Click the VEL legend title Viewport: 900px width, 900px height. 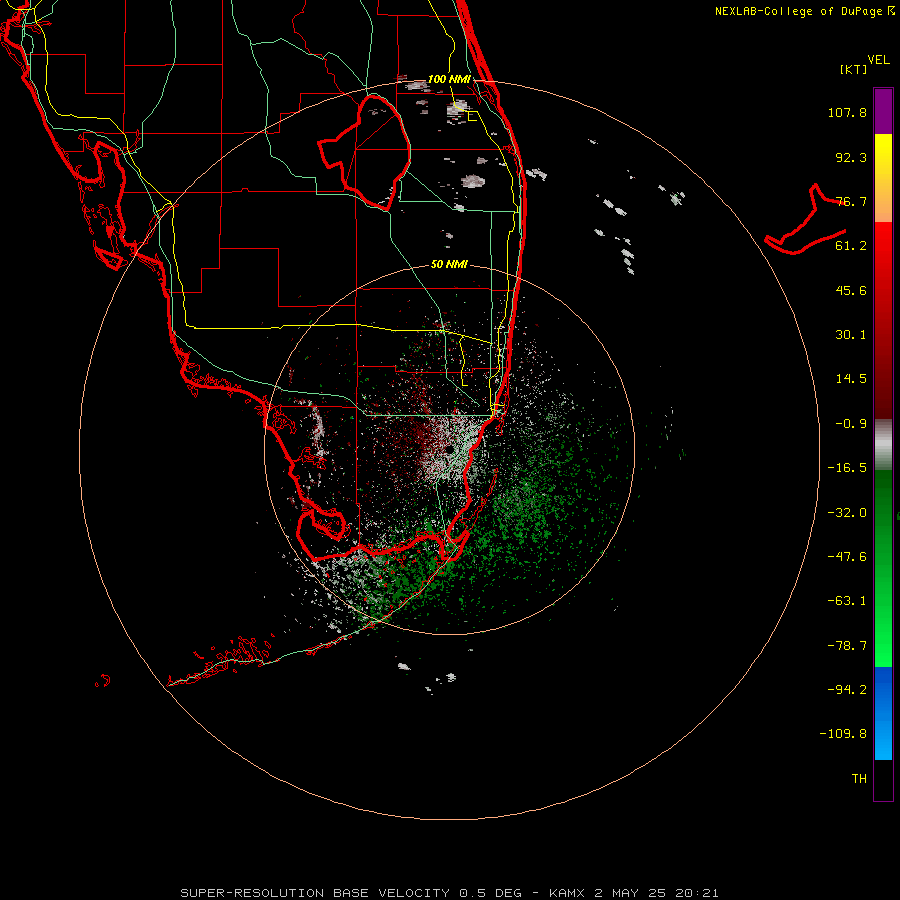tap(878, 60)
